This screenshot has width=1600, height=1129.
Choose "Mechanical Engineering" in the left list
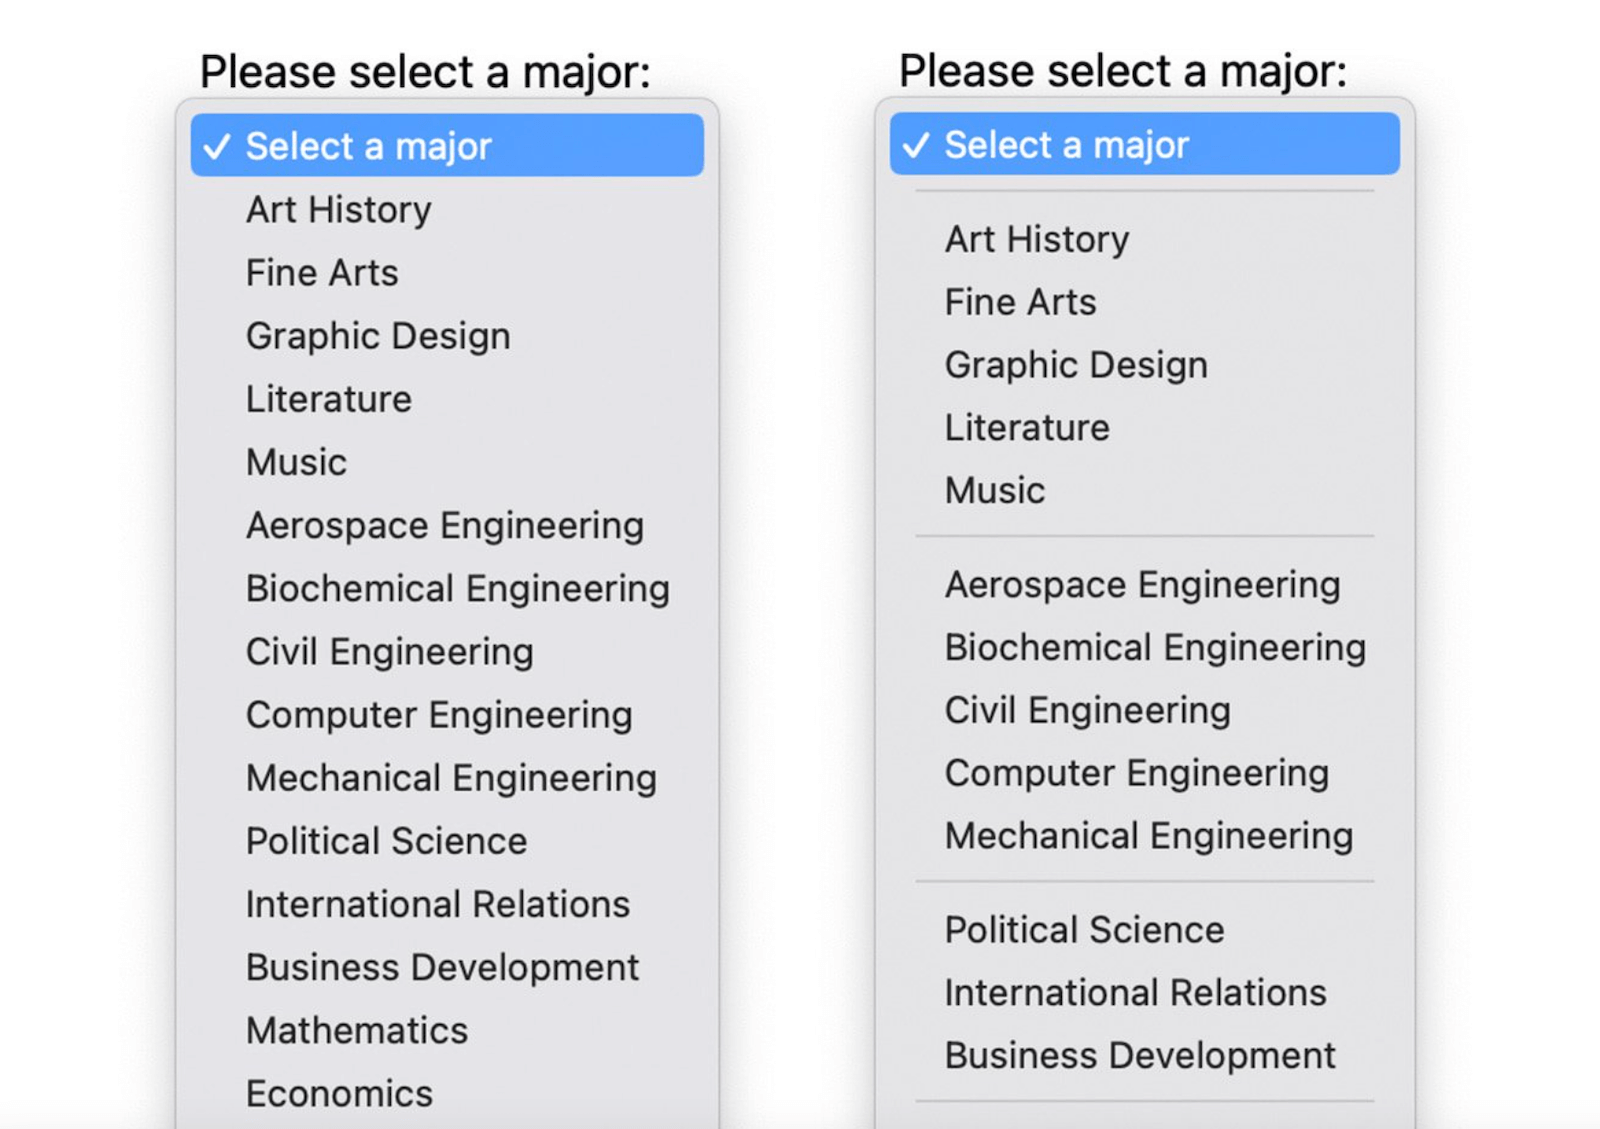click(450, 778)
